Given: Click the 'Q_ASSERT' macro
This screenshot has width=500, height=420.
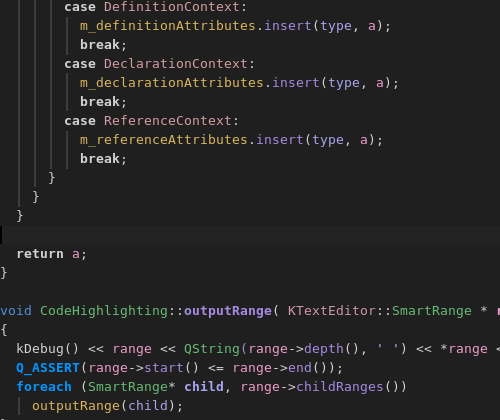Looking at the screenshot, I should pyautogui.click(x=48, y=368).
